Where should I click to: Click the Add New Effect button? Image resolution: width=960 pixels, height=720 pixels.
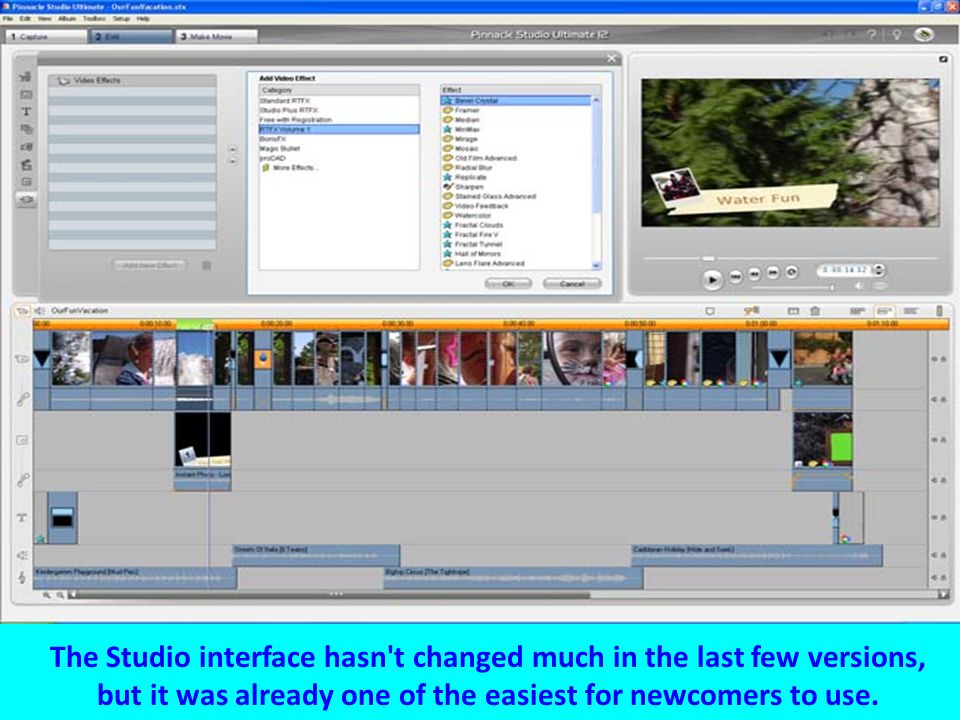click(x=150, y=266)
